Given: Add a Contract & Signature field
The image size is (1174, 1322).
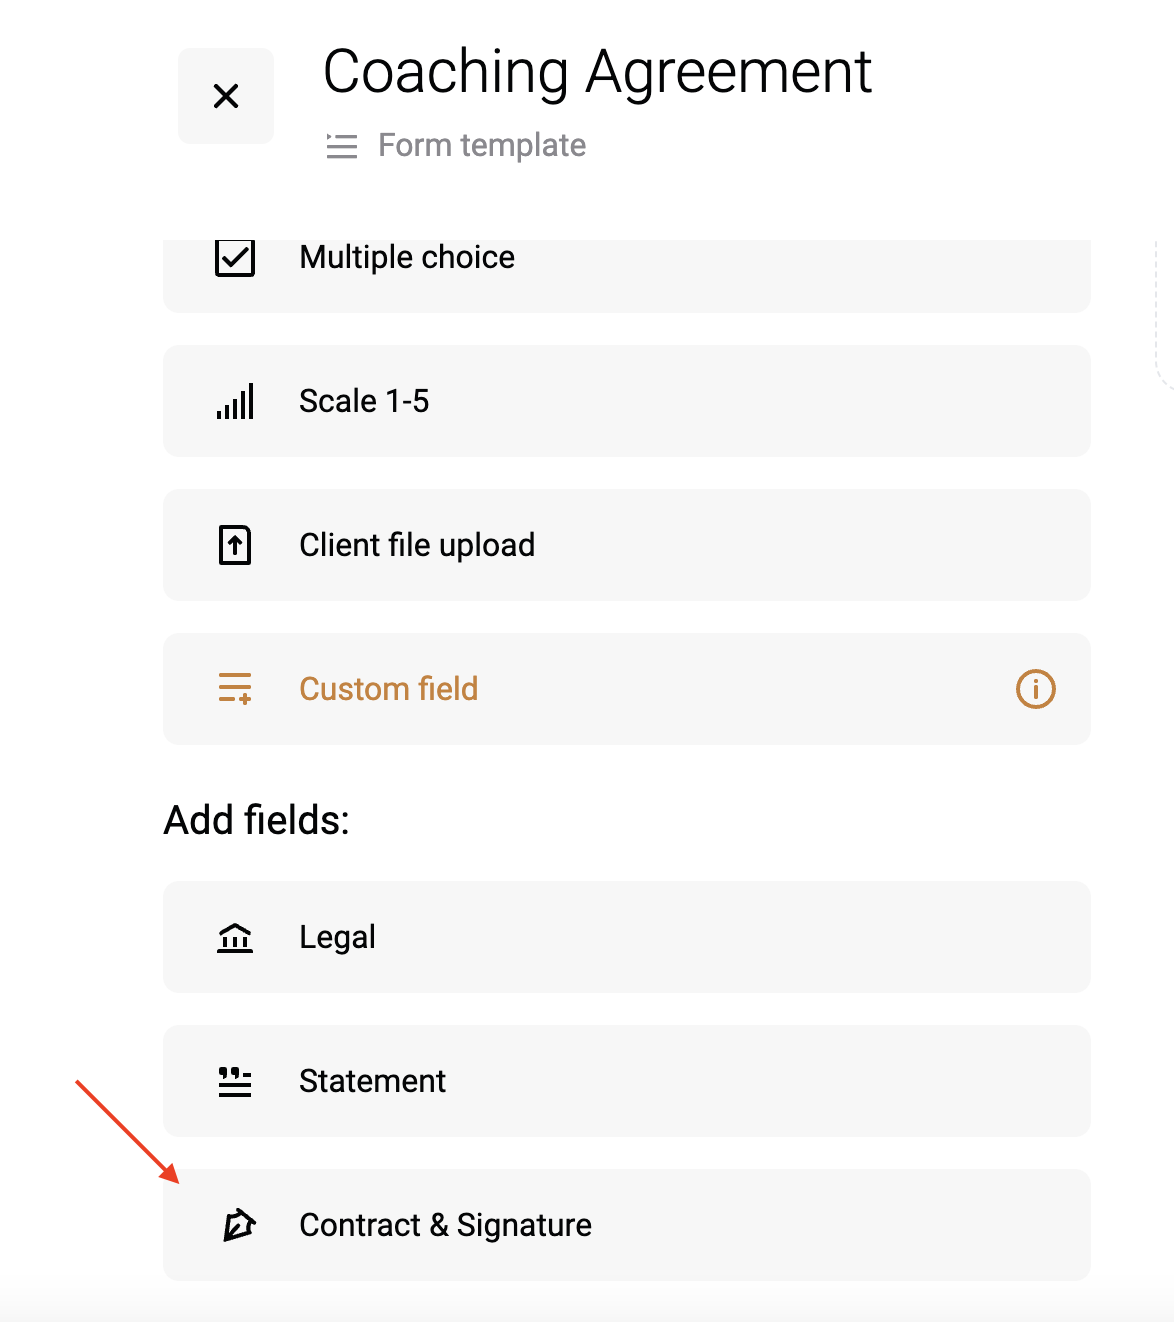Looking at the screenshot, I should pyautogui.click(x=627, y=1225).
